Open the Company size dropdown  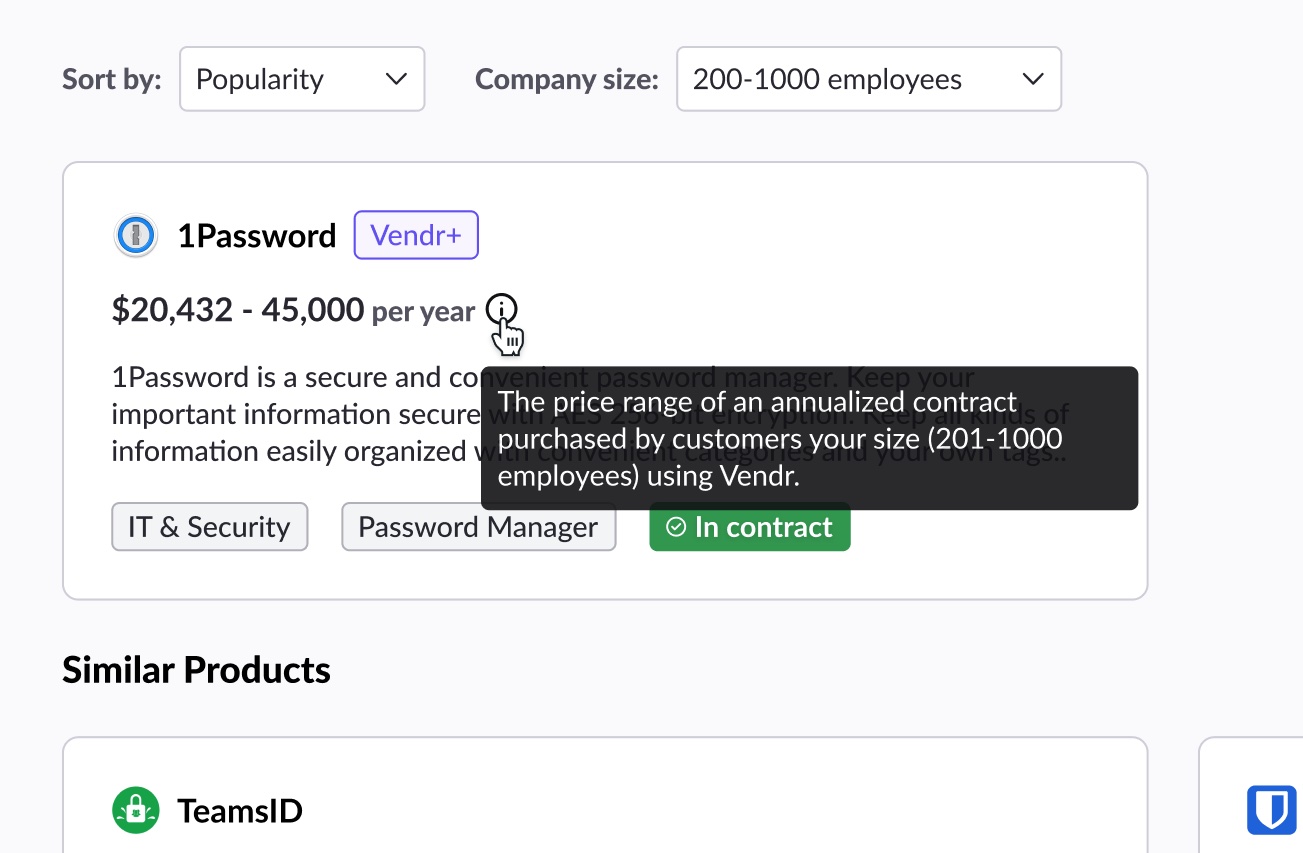[868, 79]
